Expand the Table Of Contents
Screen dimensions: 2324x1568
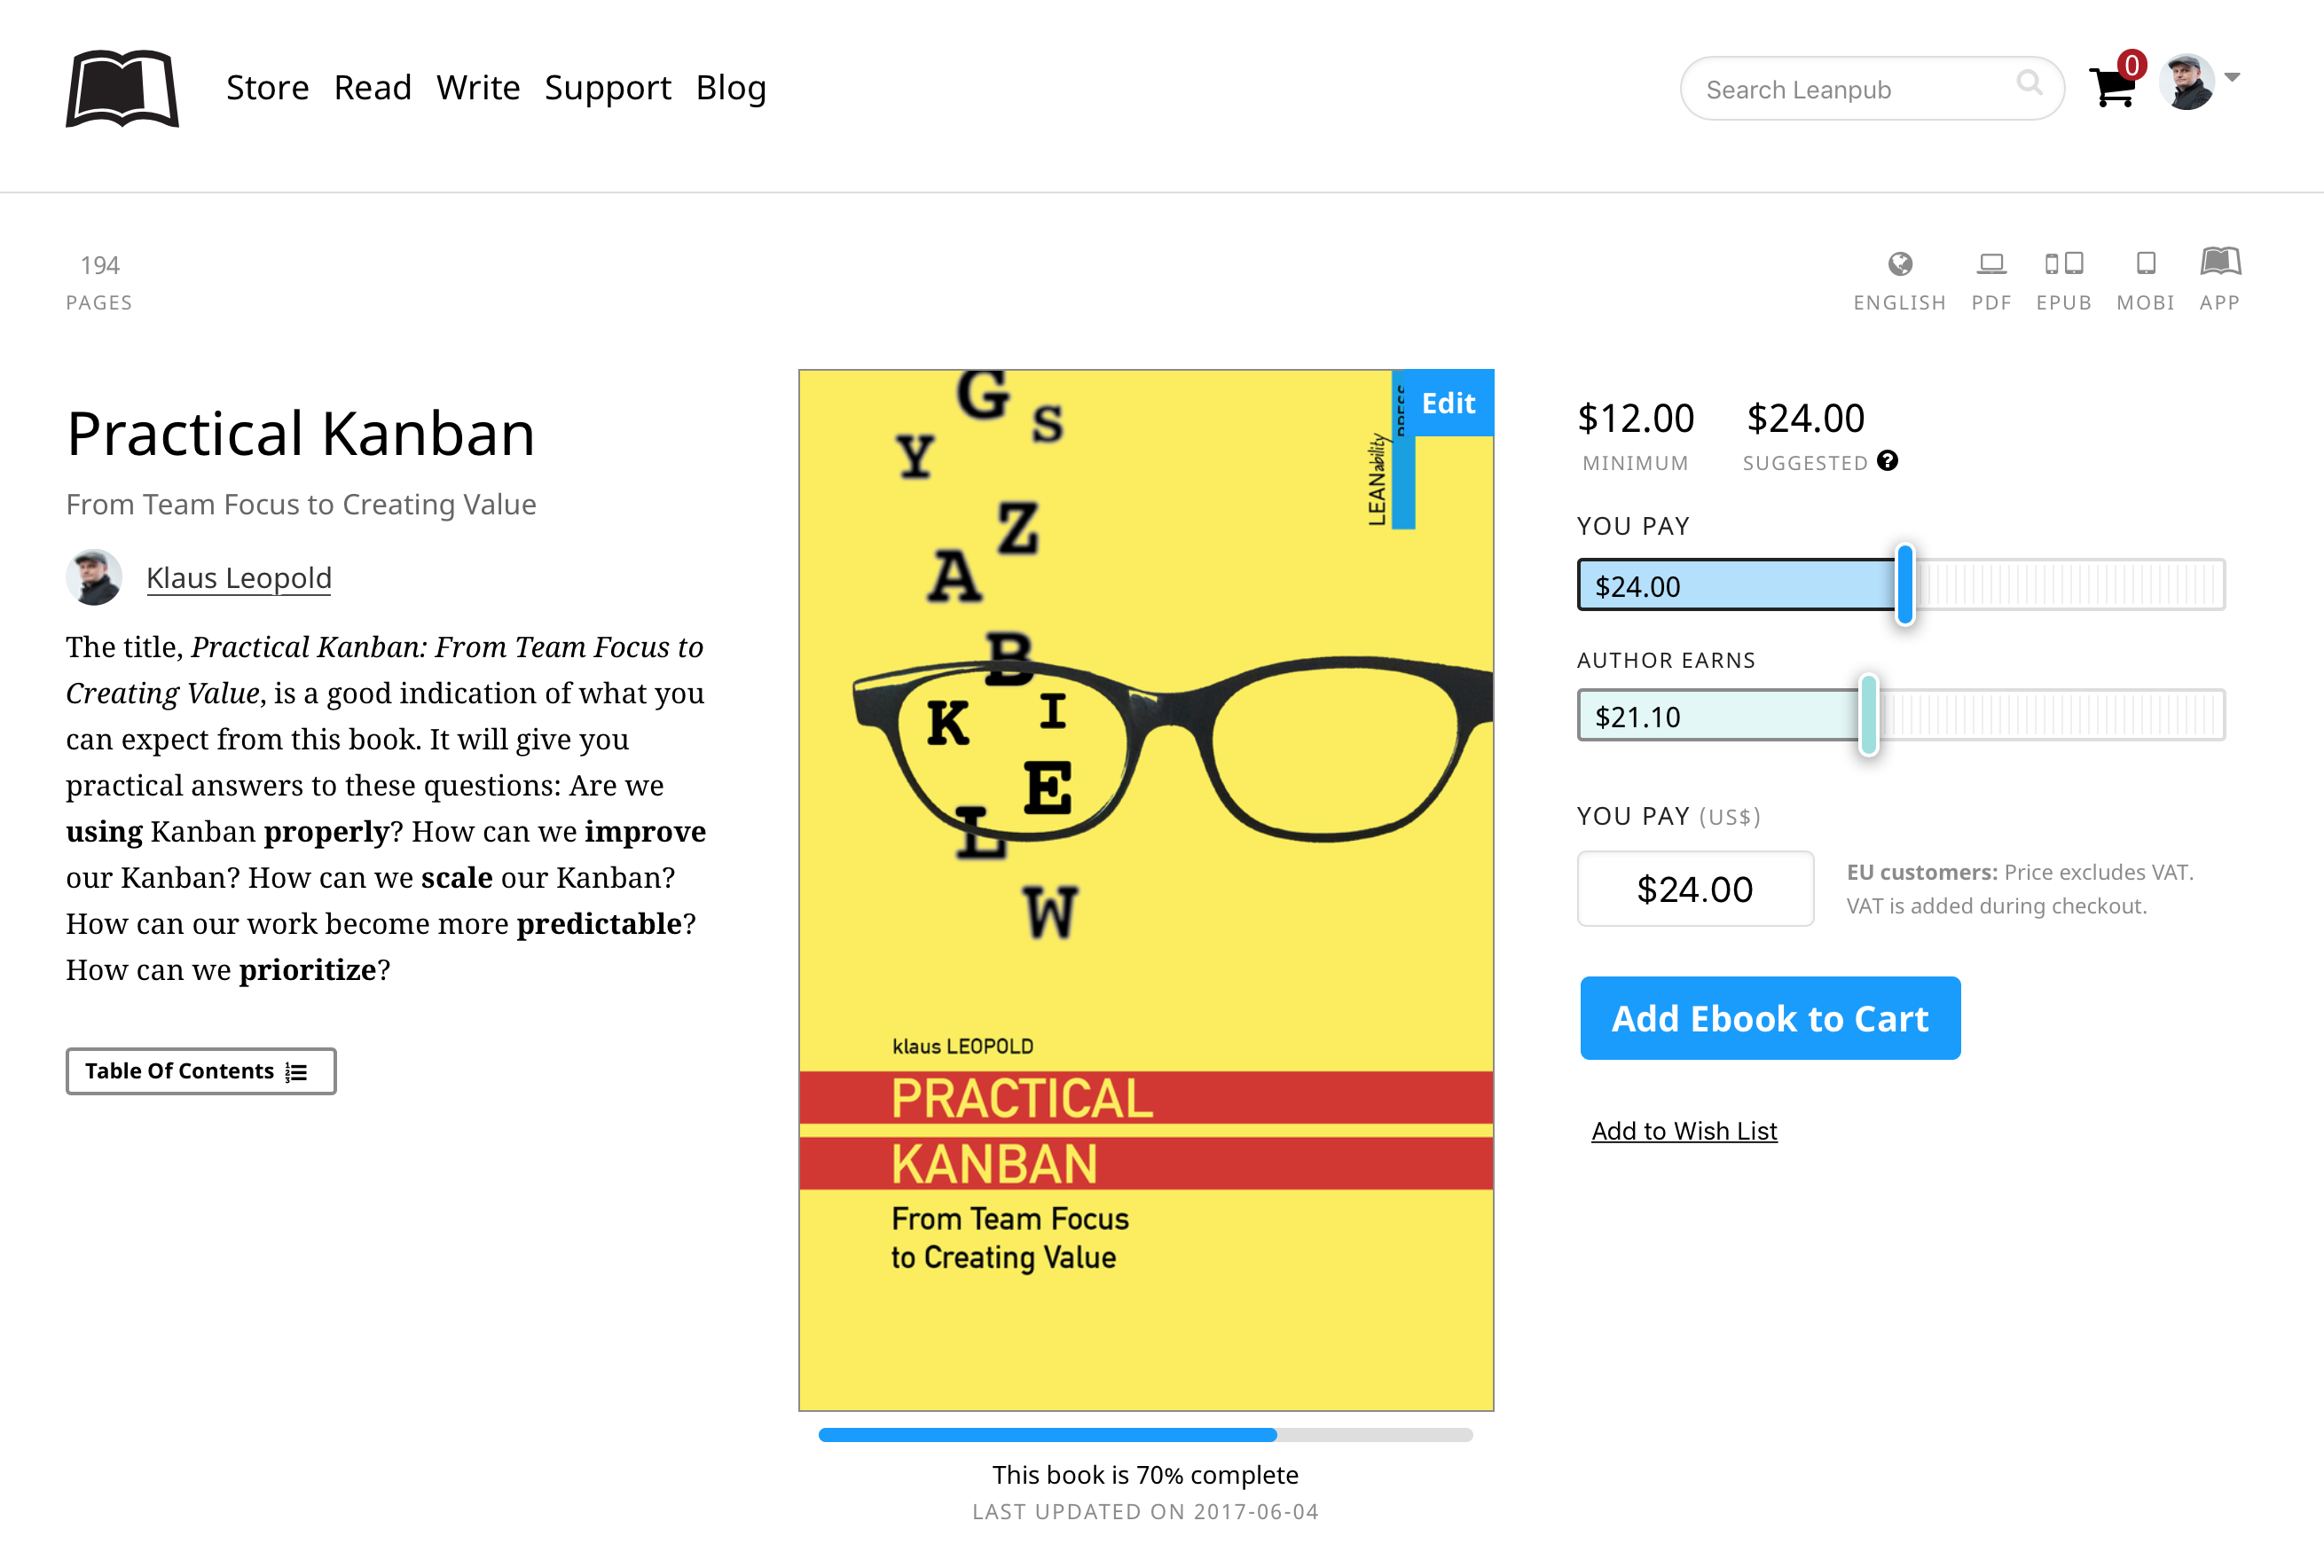(200, 1071)
